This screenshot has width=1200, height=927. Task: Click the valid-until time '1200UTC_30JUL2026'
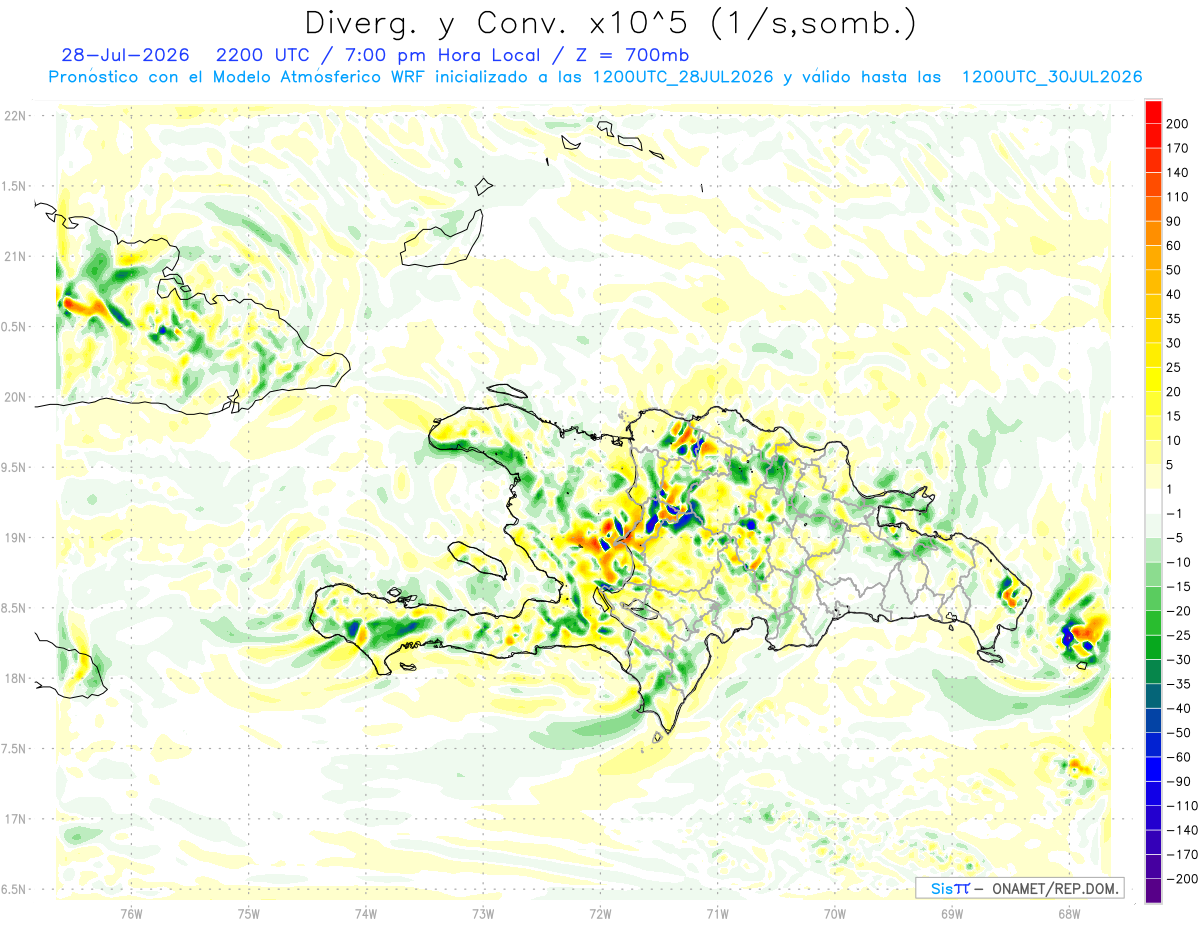click(1052, 77)
